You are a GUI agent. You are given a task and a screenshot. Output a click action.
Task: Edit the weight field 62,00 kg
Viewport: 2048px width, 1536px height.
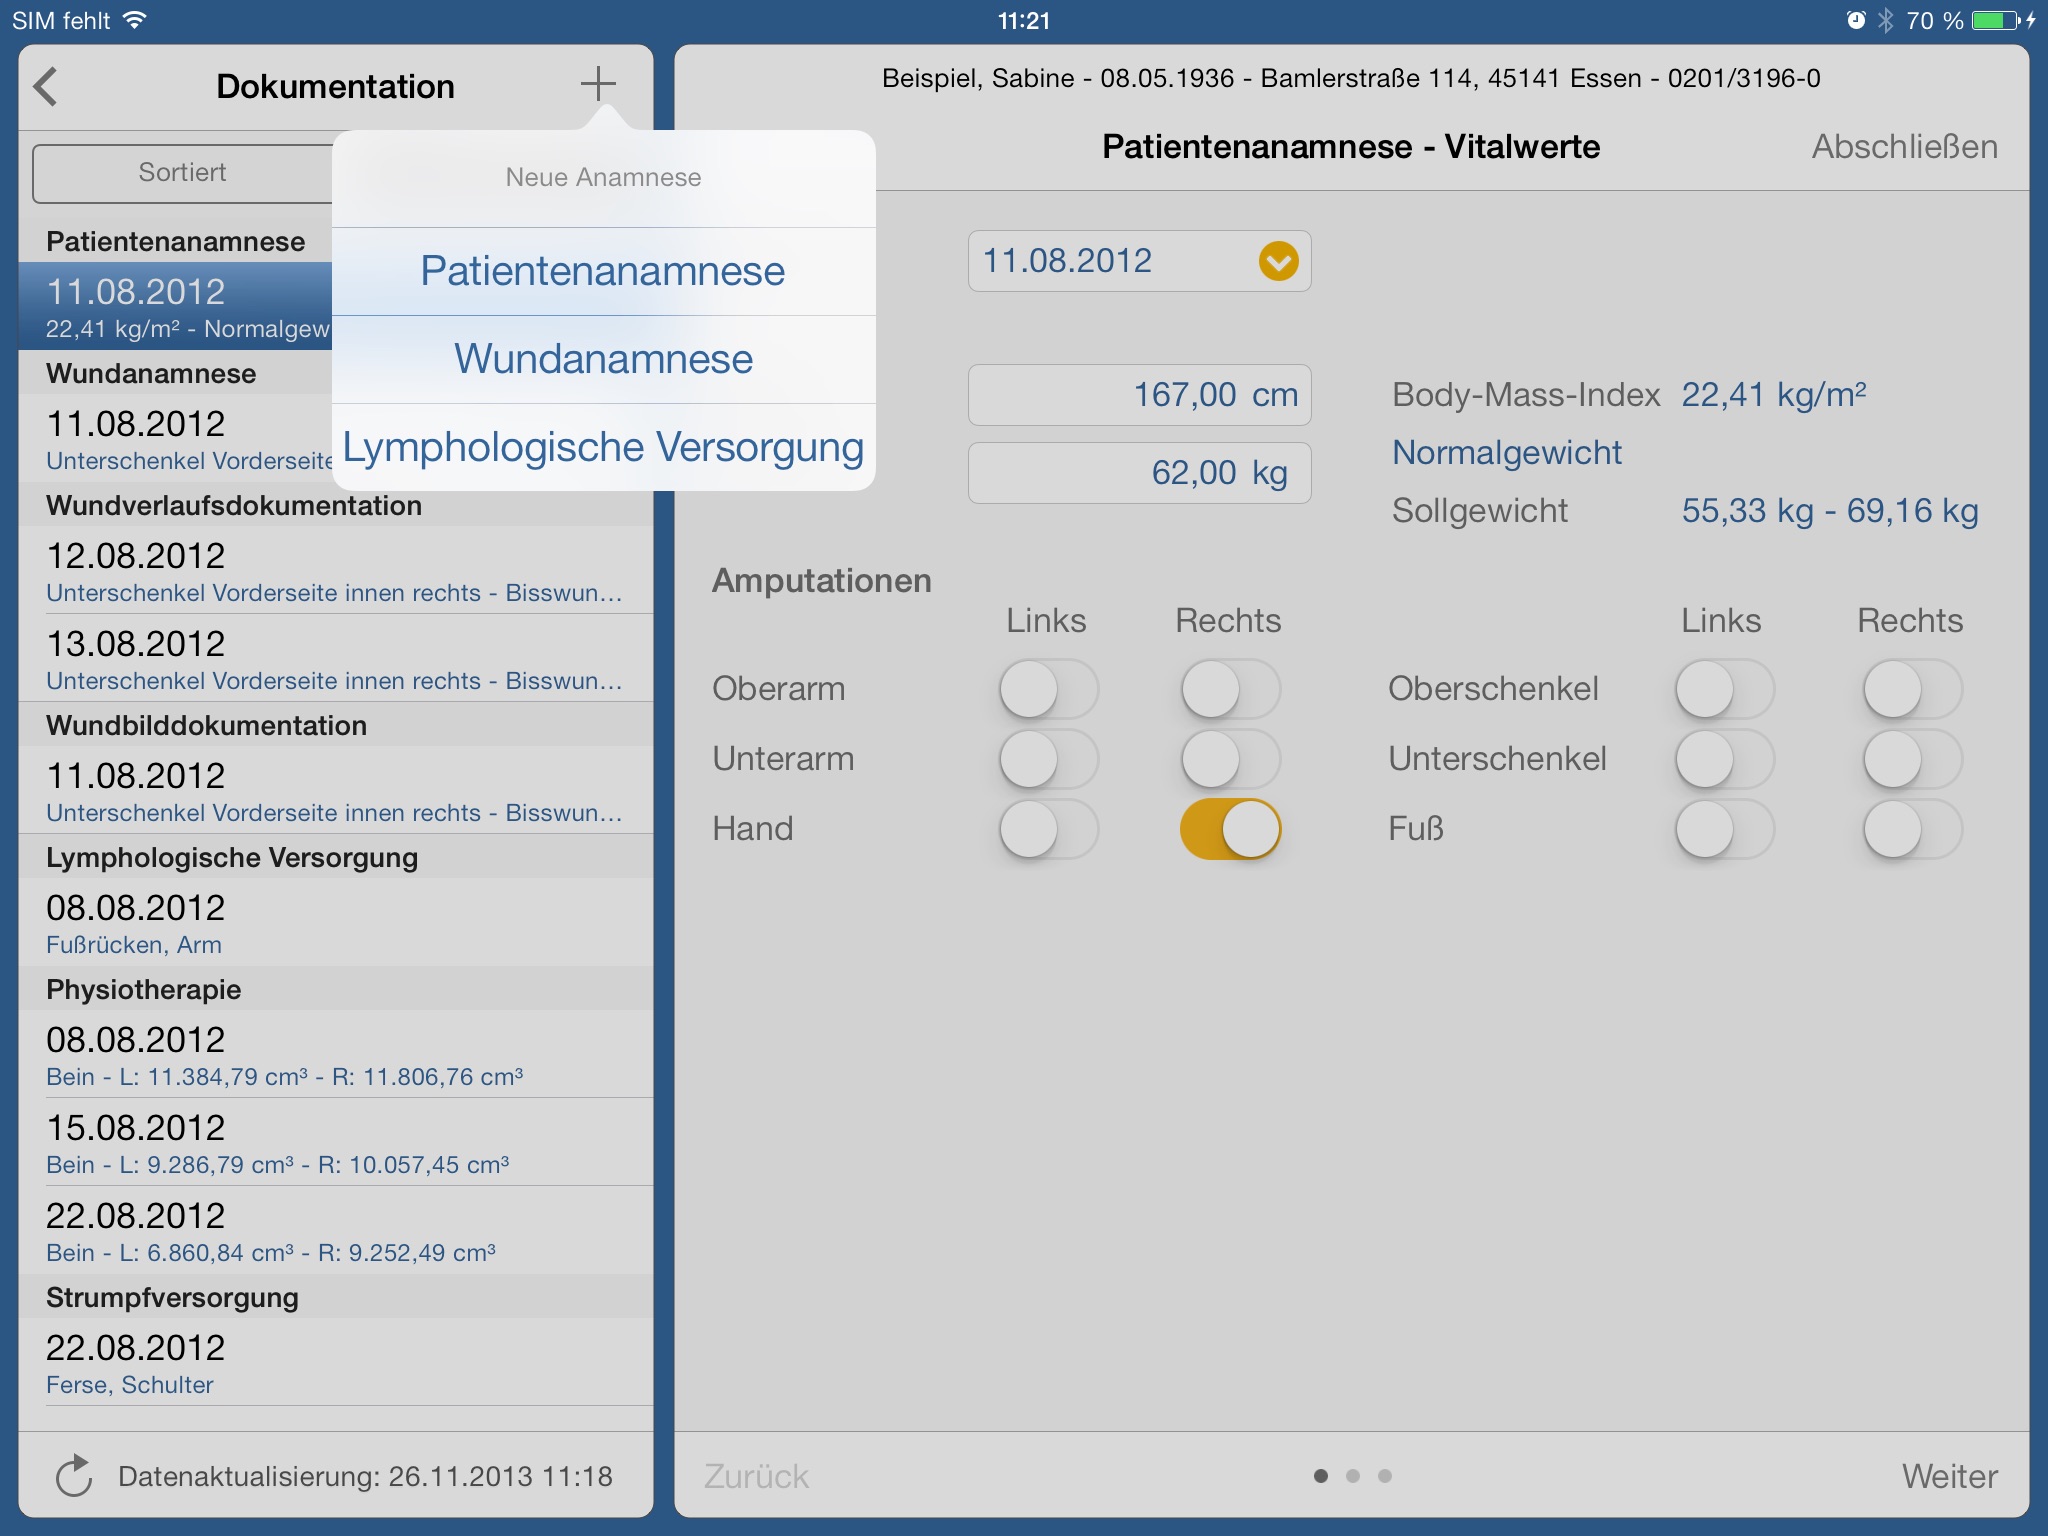(x=1139, y=473)
